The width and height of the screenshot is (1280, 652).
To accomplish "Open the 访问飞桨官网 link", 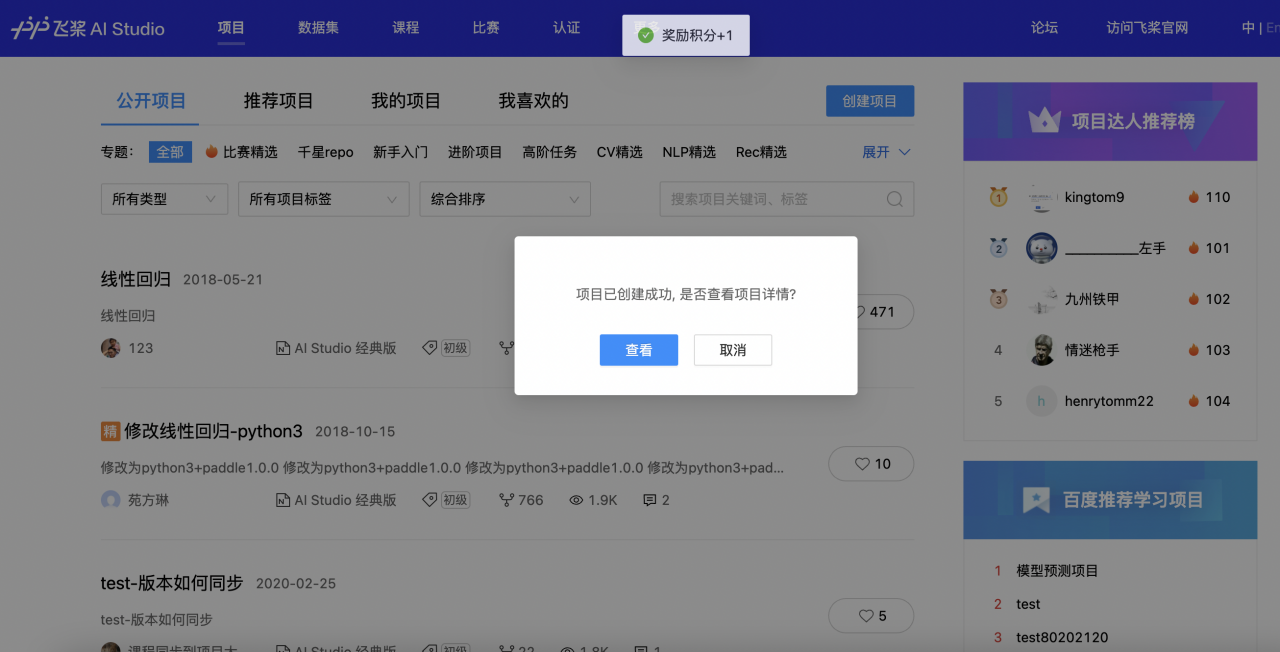I will point(1147,28).
